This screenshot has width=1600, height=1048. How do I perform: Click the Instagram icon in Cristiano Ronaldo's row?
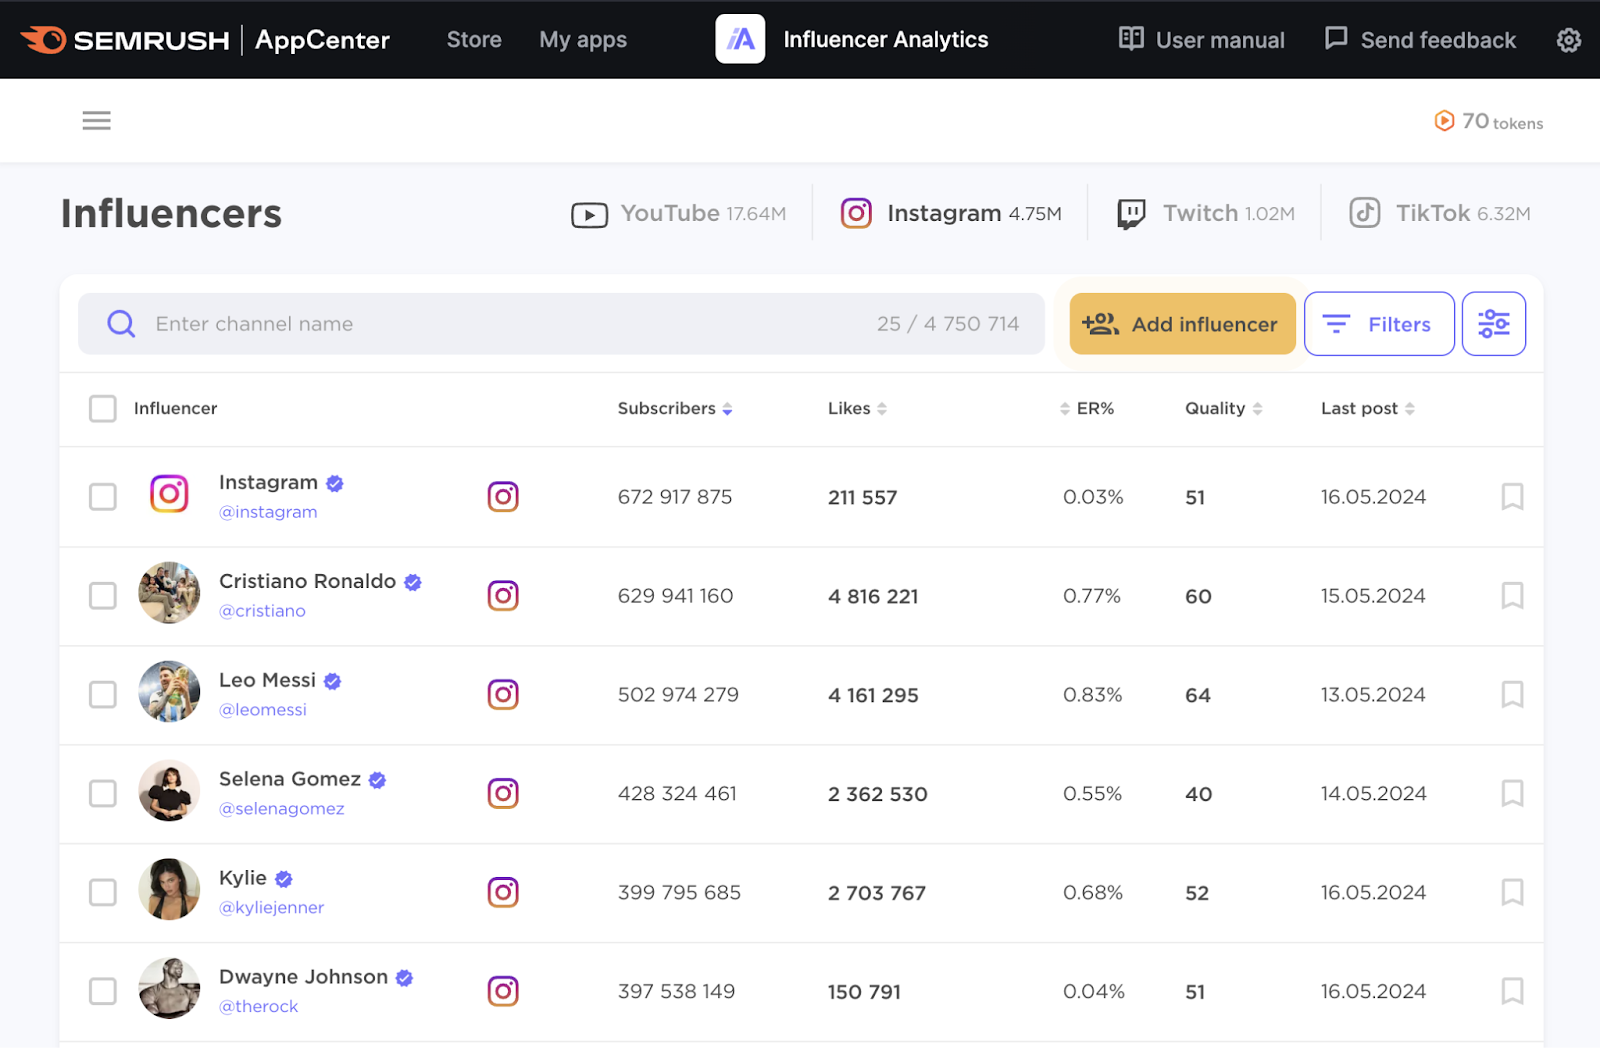pyautogui.click(x=503, y=595)
